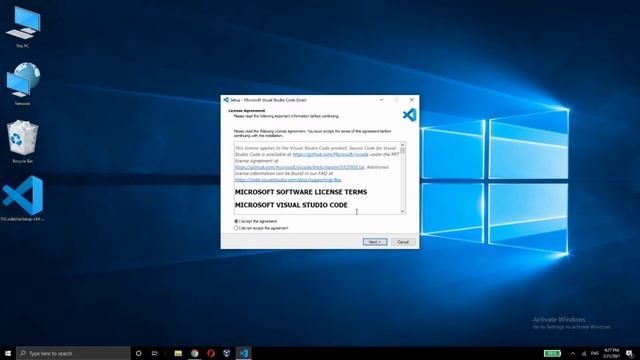Open File Explorer from the taskbar
640x360 pixels.
pos(178,353)
